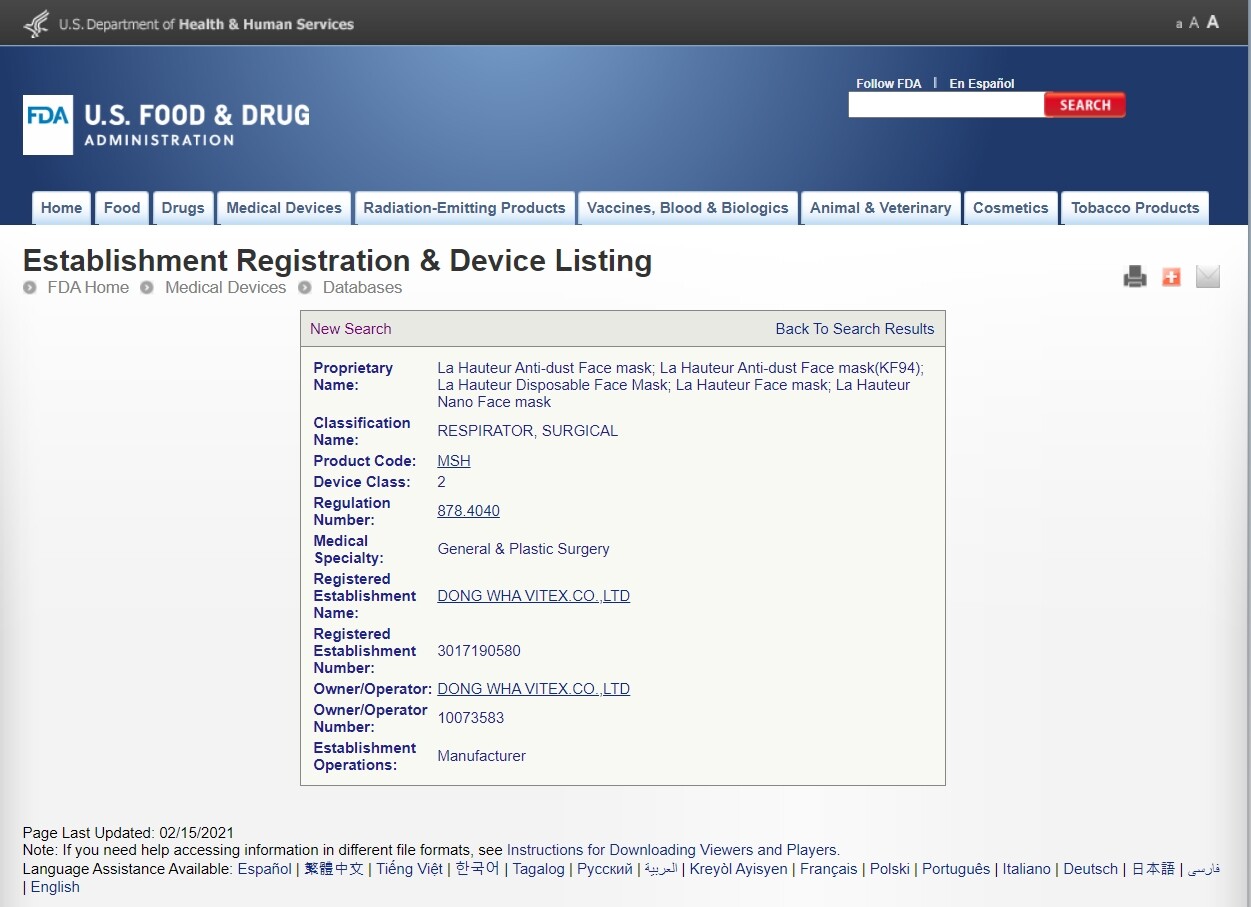Select largest text size 'A'
The height and width of the screenshot is (907, 1251).
(x=1212, y=22)
